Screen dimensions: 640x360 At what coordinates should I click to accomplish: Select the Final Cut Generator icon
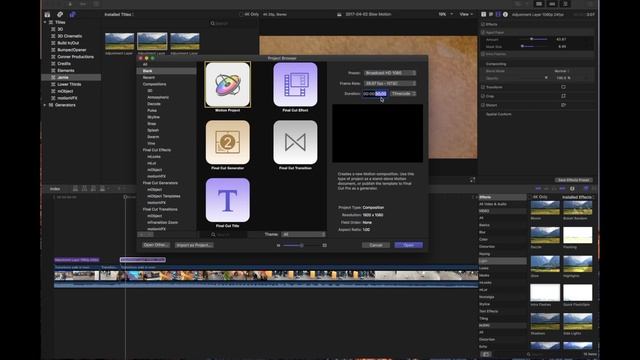[x=228, y=142]
